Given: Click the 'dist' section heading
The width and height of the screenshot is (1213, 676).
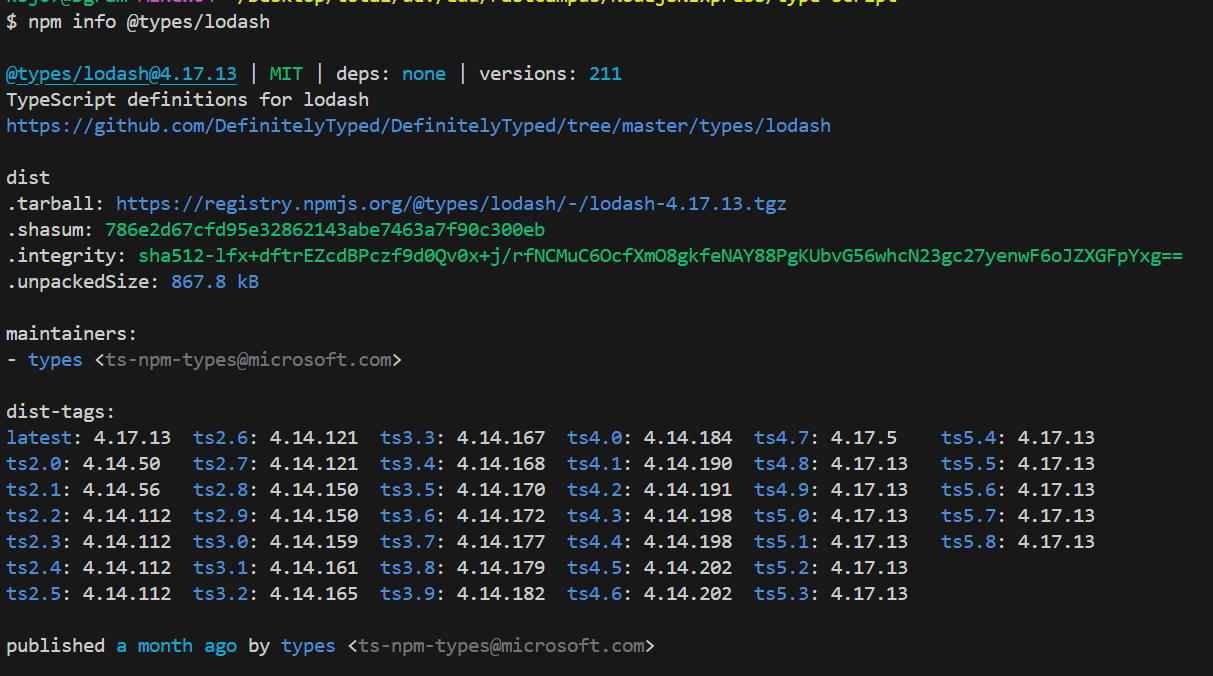Looking at the screenshot, I should click(x=28, y=178).
